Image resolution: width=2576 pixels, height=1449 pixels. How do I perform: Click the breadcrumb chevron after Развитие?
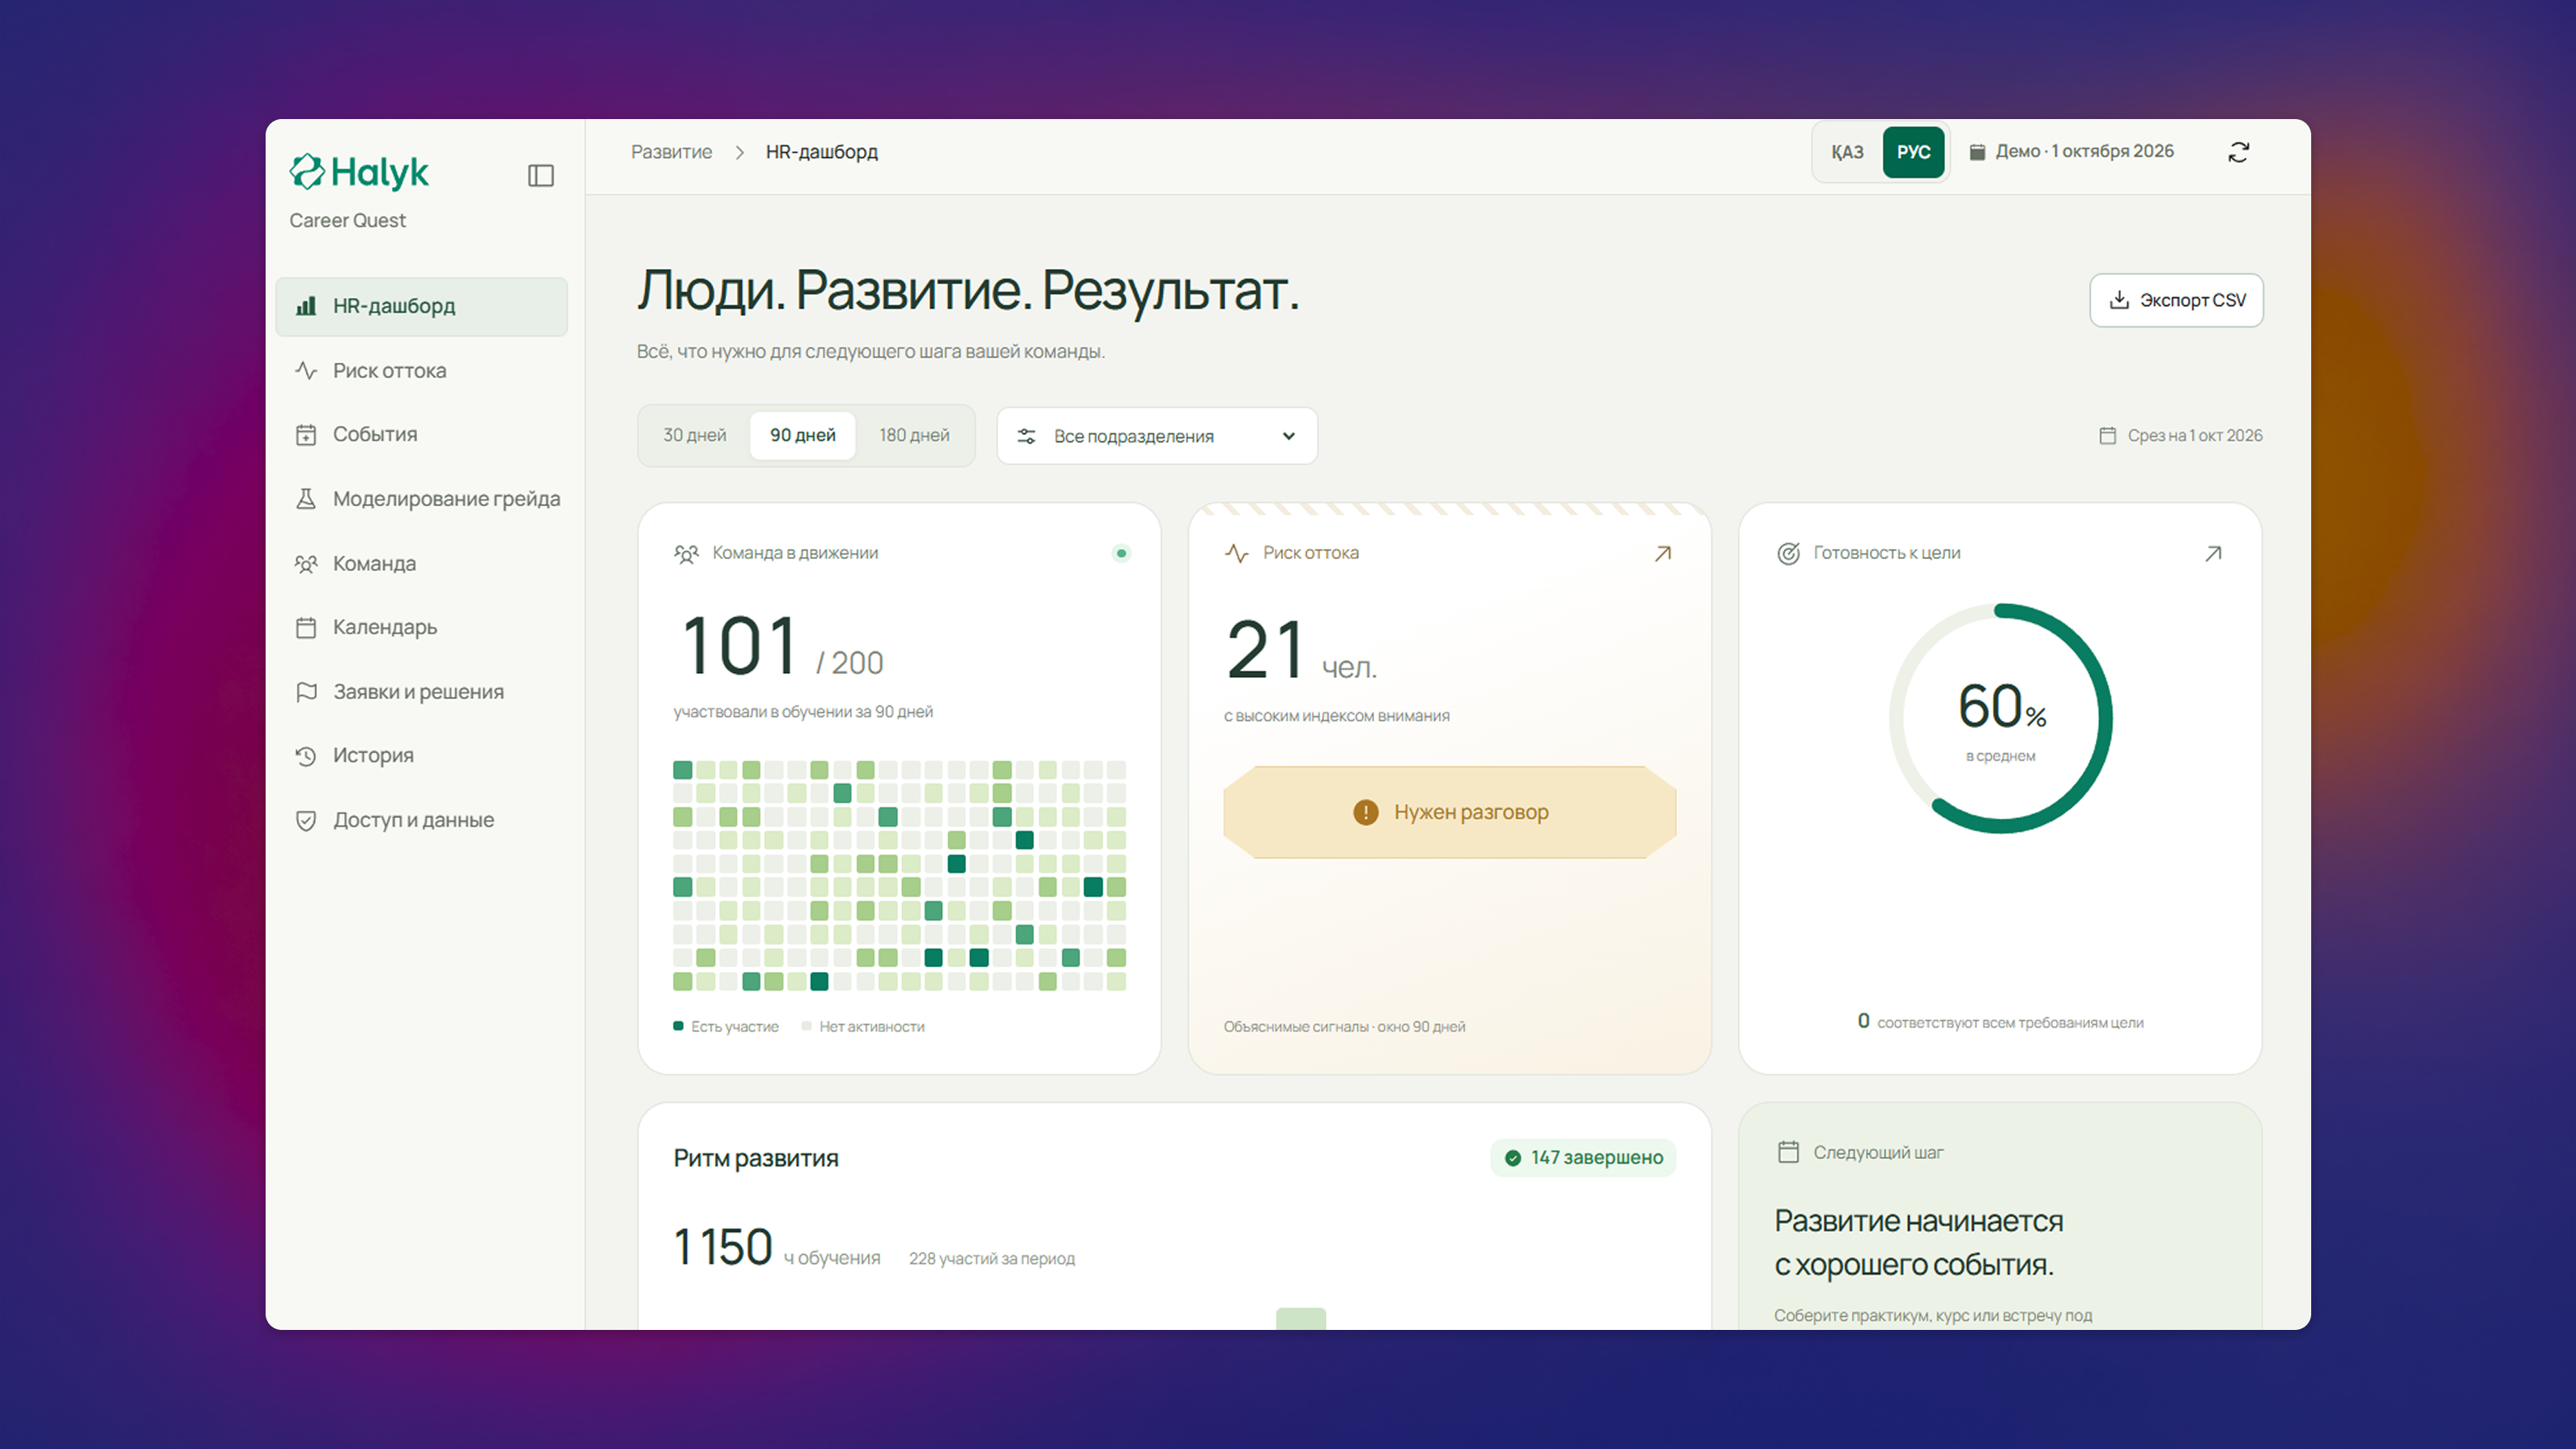740,152
